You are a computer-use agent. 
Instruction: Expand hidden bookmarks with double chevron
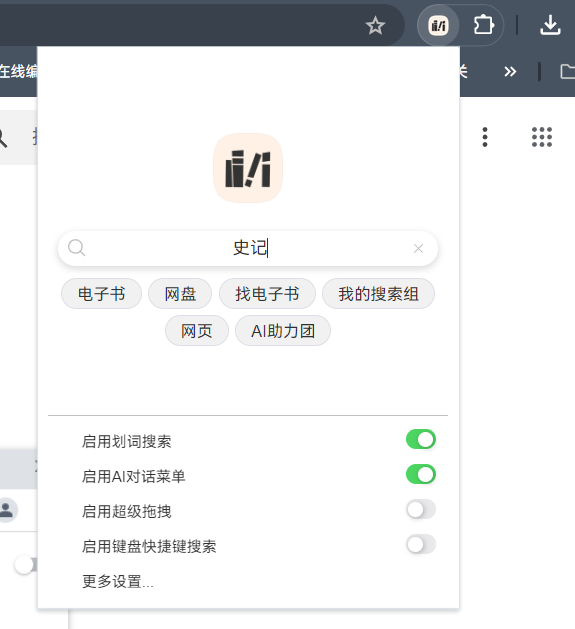[510, 72]
